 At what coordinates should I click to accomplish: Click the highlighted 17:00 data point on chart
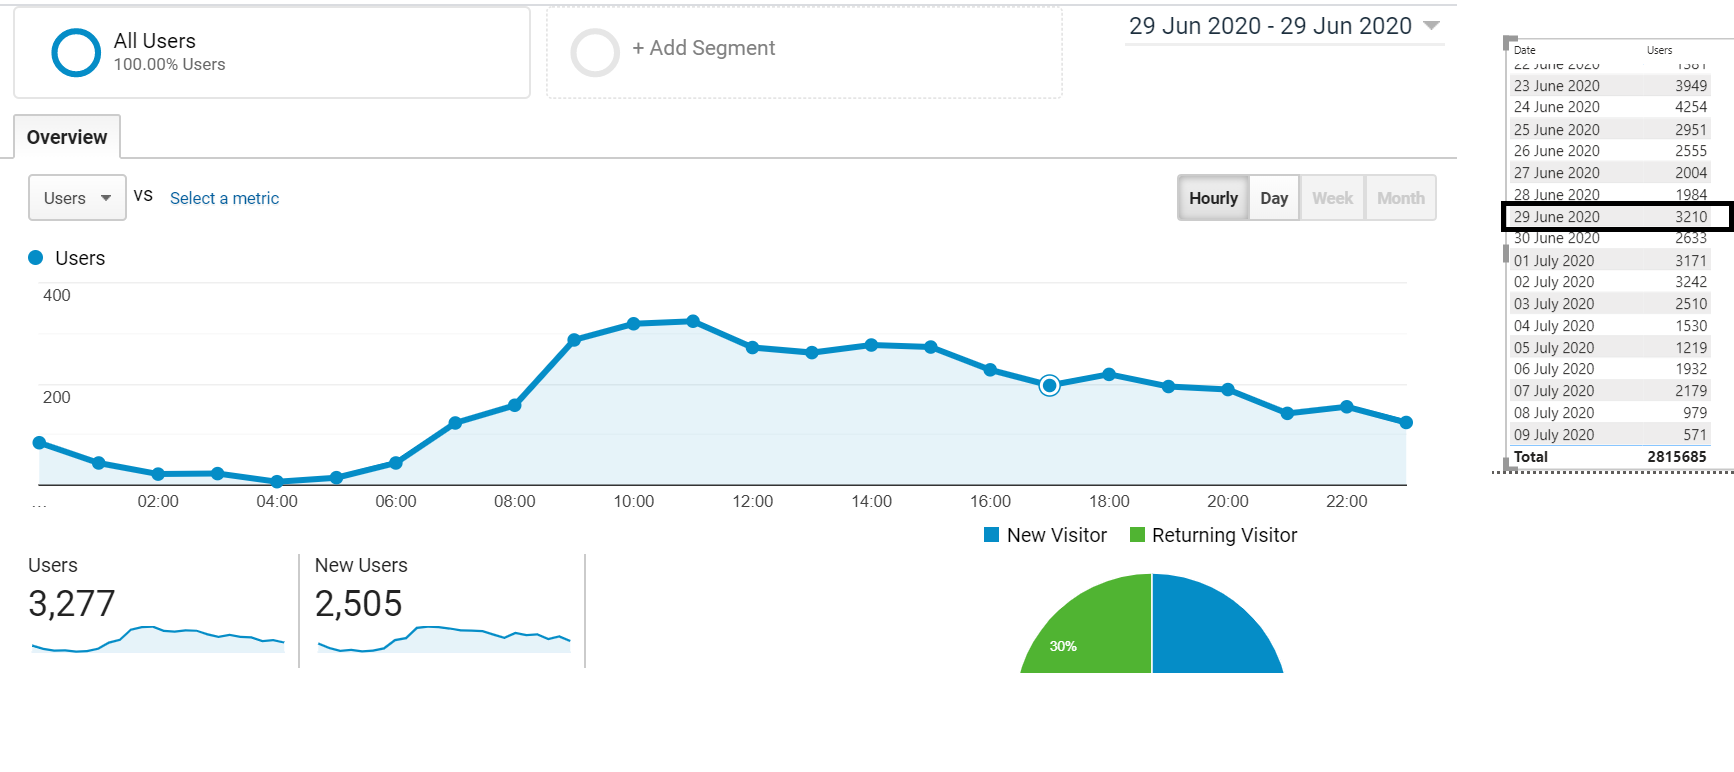(1049, 385)
